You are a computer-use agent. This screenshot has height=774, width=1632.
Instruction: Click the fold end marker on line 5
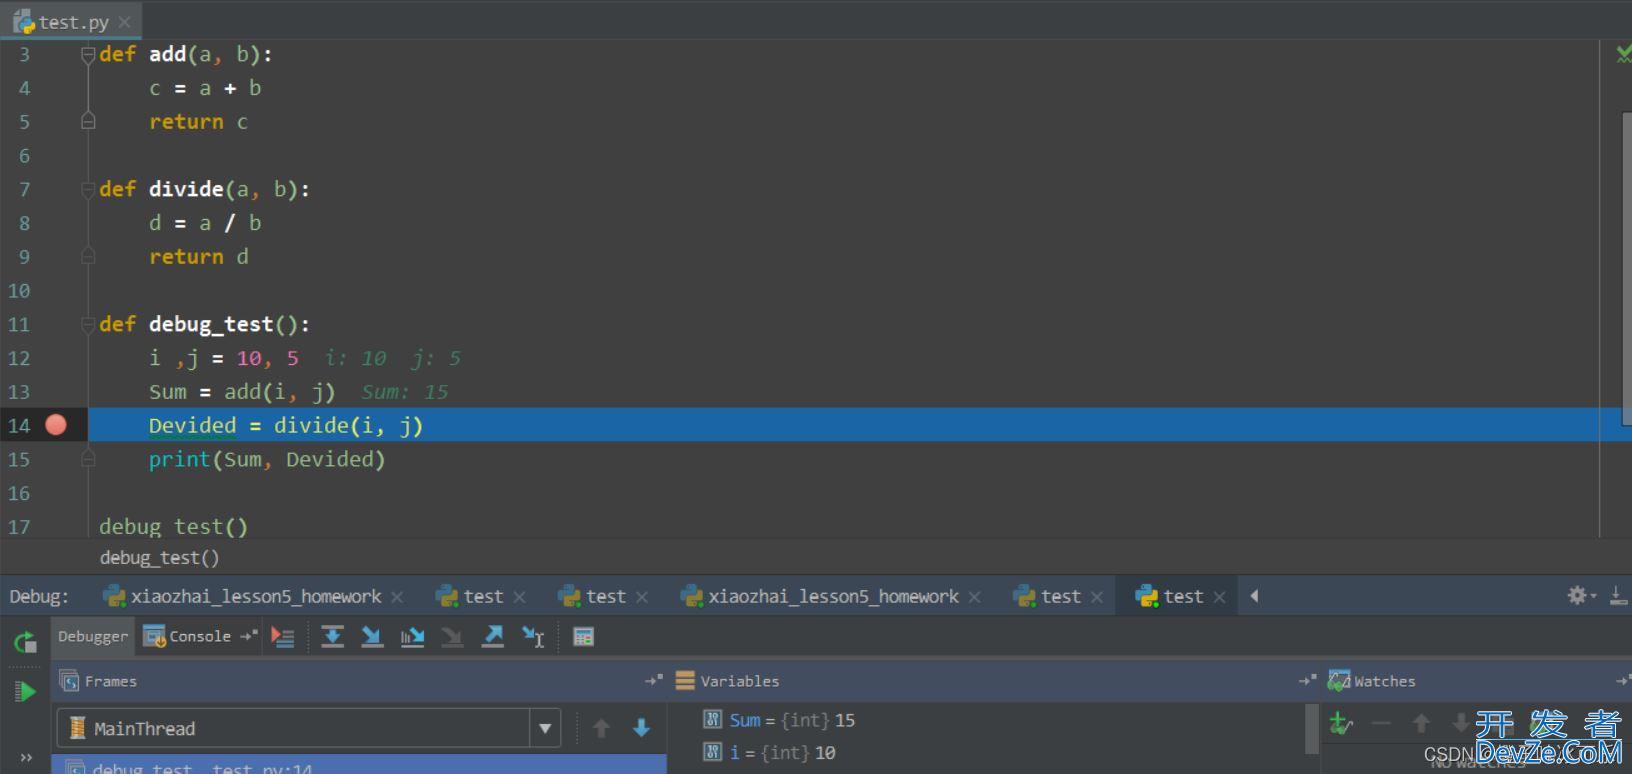[88, 121]
